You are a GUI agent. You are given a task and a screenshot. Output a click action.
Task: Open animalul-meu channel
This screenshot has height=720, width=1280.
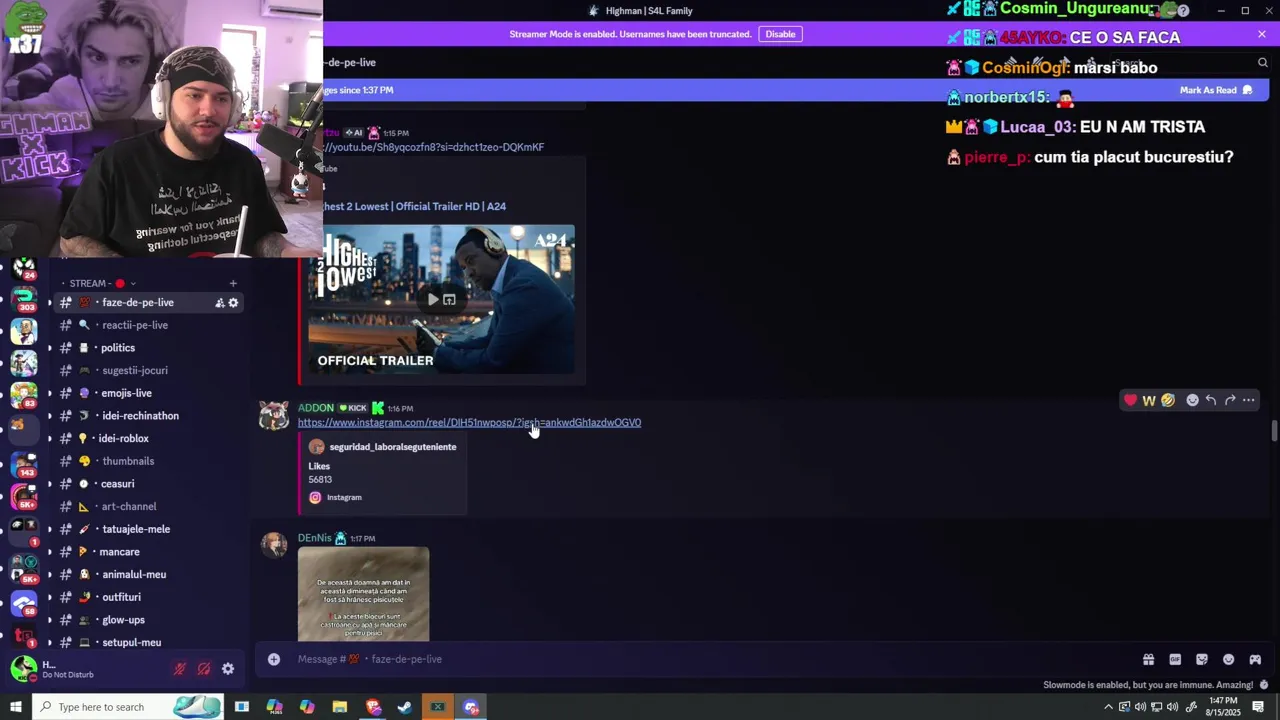pos(148,575)
